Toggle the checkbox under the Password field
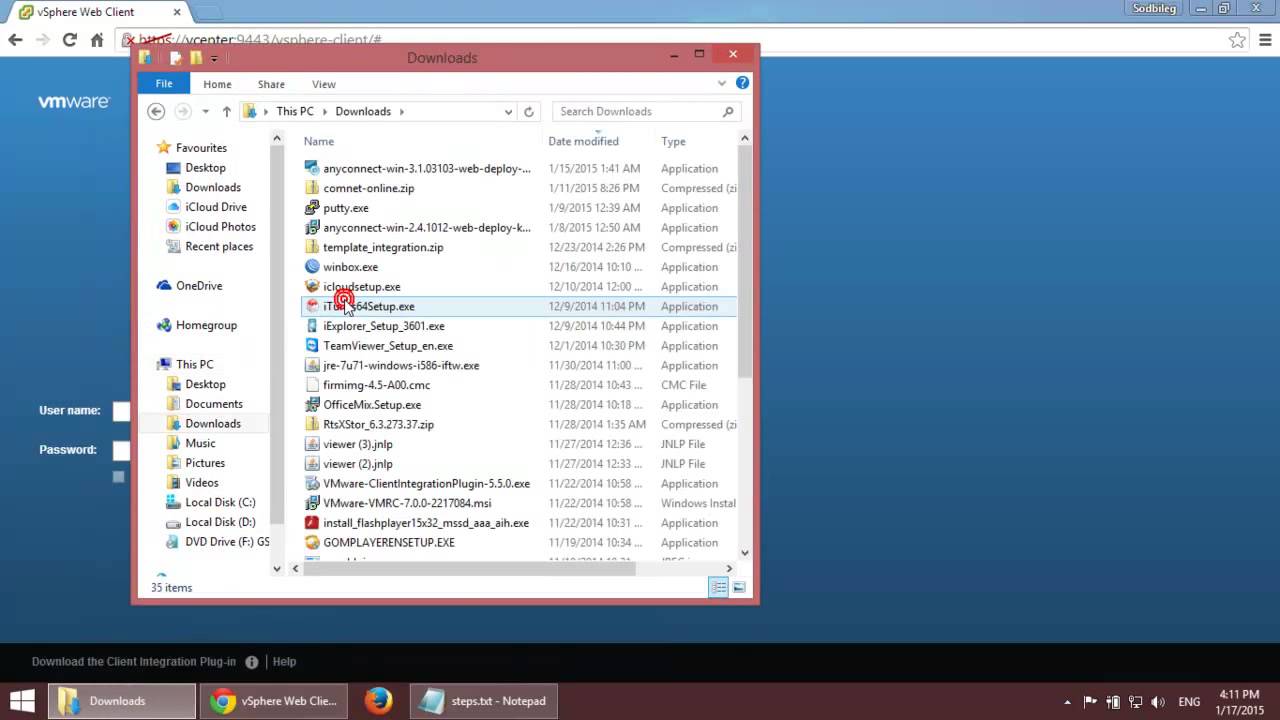The image size is (1280, 720). [x=118, y=477]
